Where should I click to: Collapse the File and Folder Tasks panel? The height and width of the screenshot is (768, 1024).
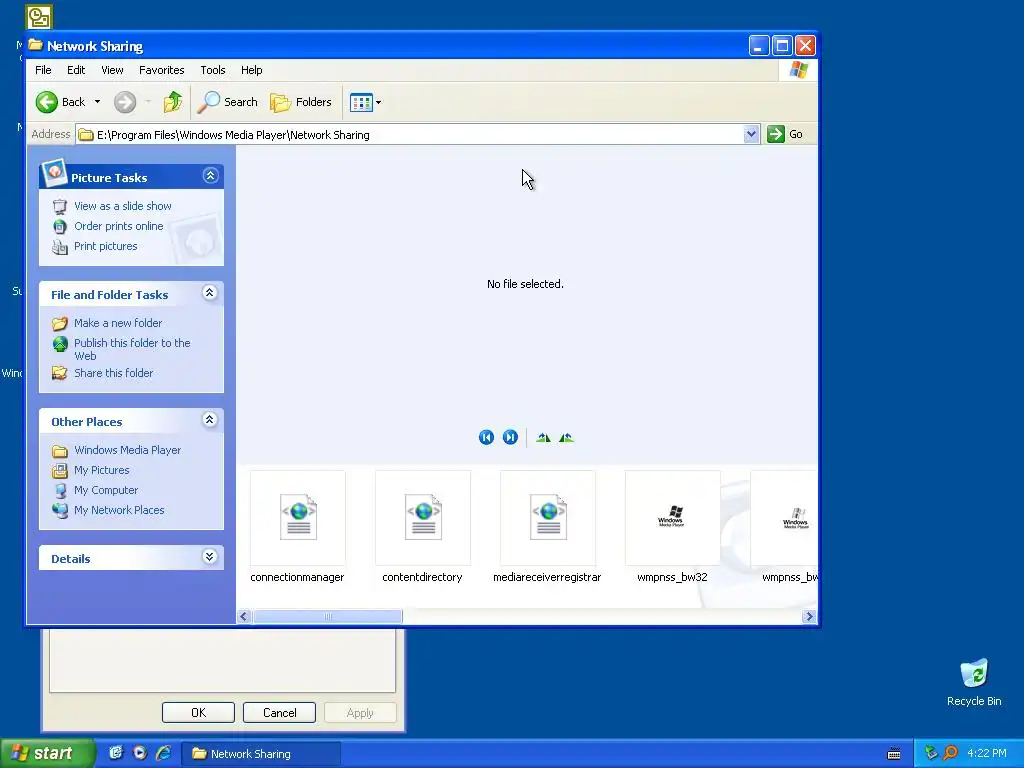point(210,293)
